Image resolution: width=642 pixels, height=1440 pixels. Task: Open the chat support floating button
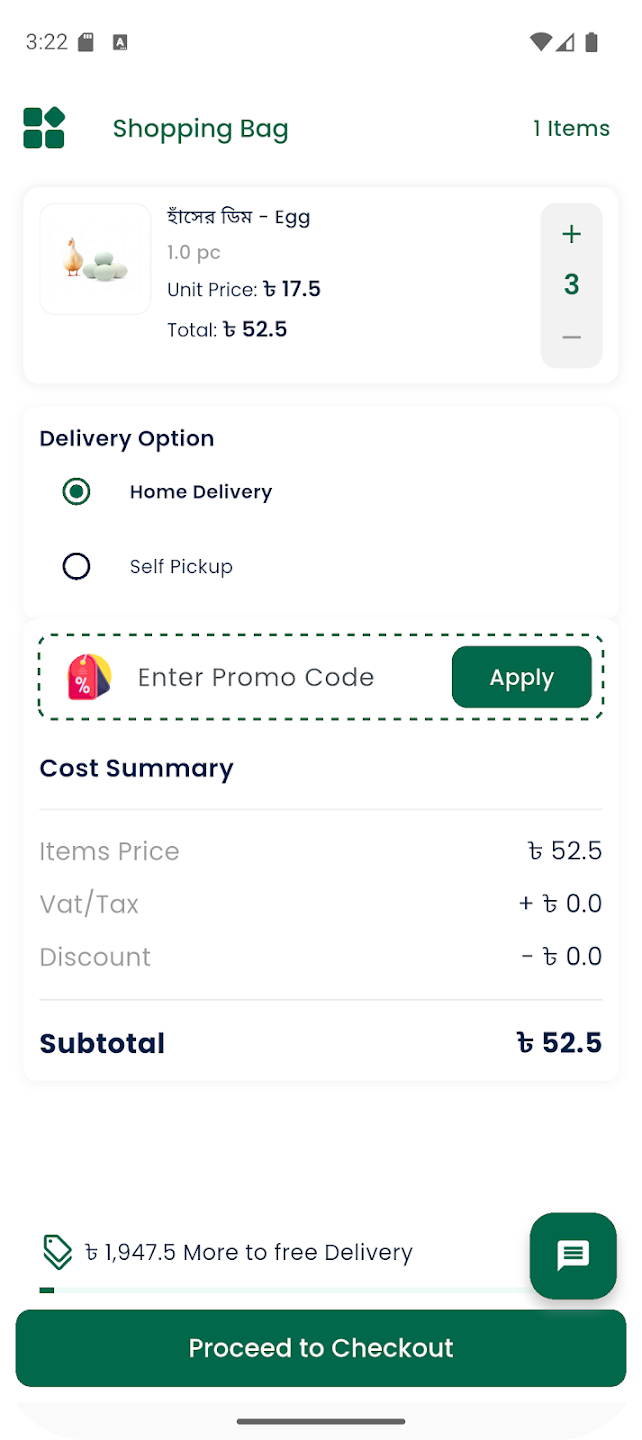(573, 1255)
